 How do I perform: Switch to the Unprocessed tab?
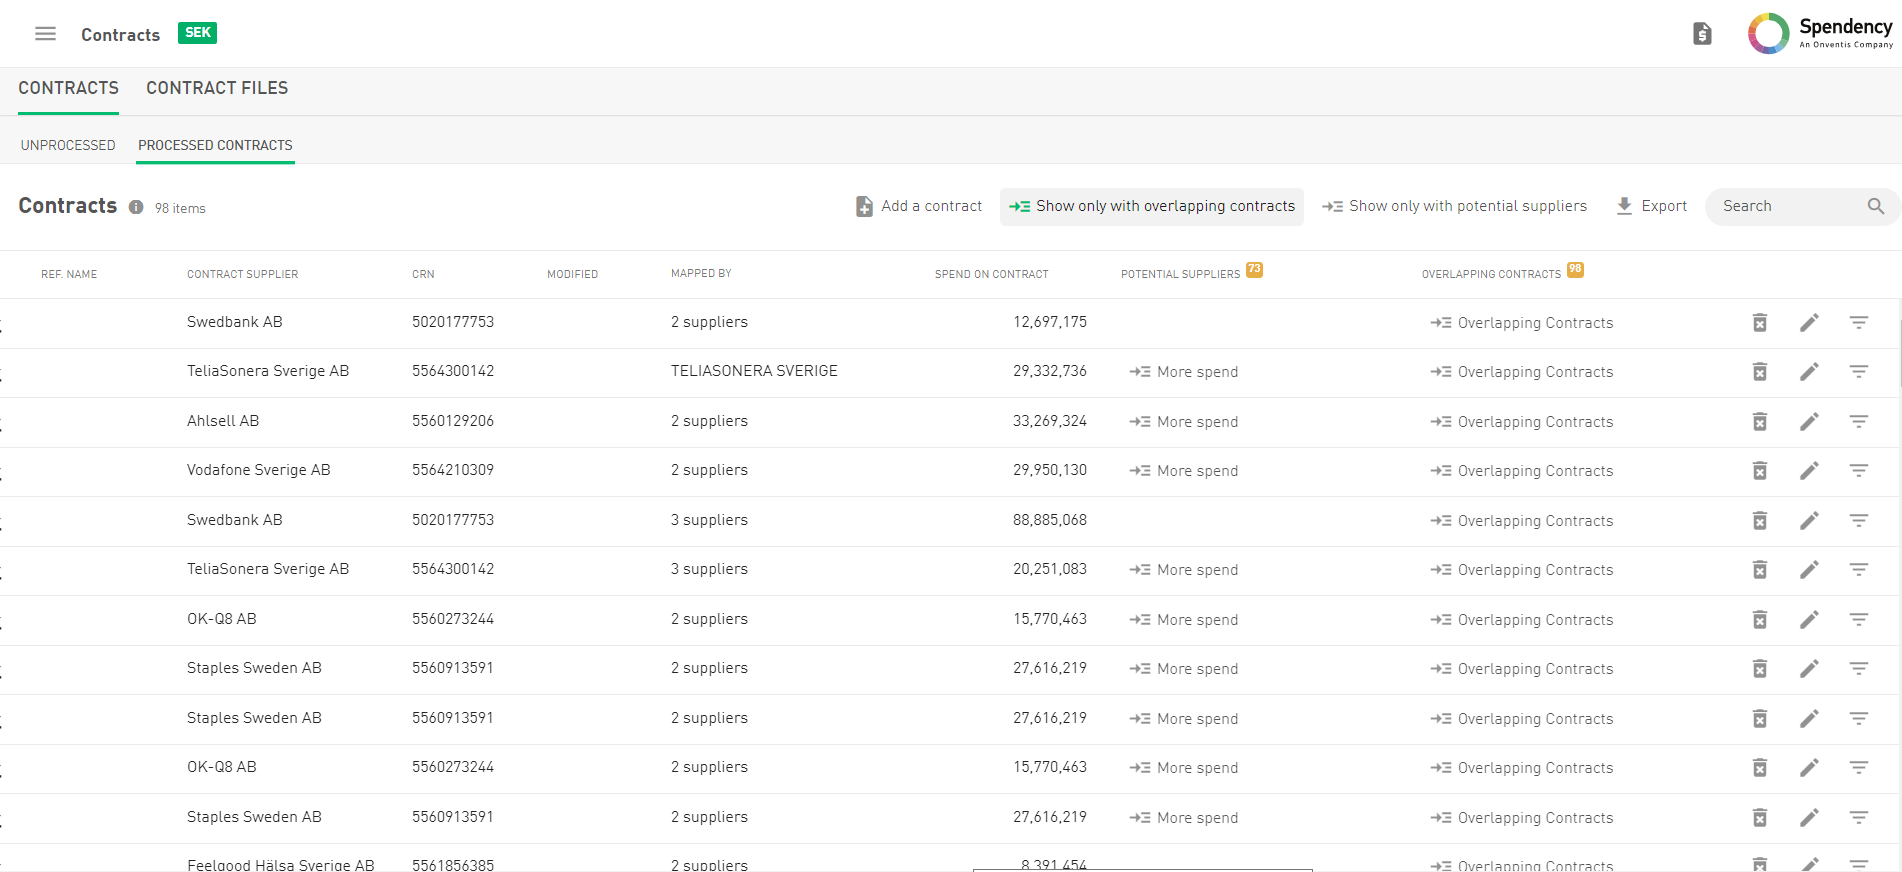tap(68, 145)
